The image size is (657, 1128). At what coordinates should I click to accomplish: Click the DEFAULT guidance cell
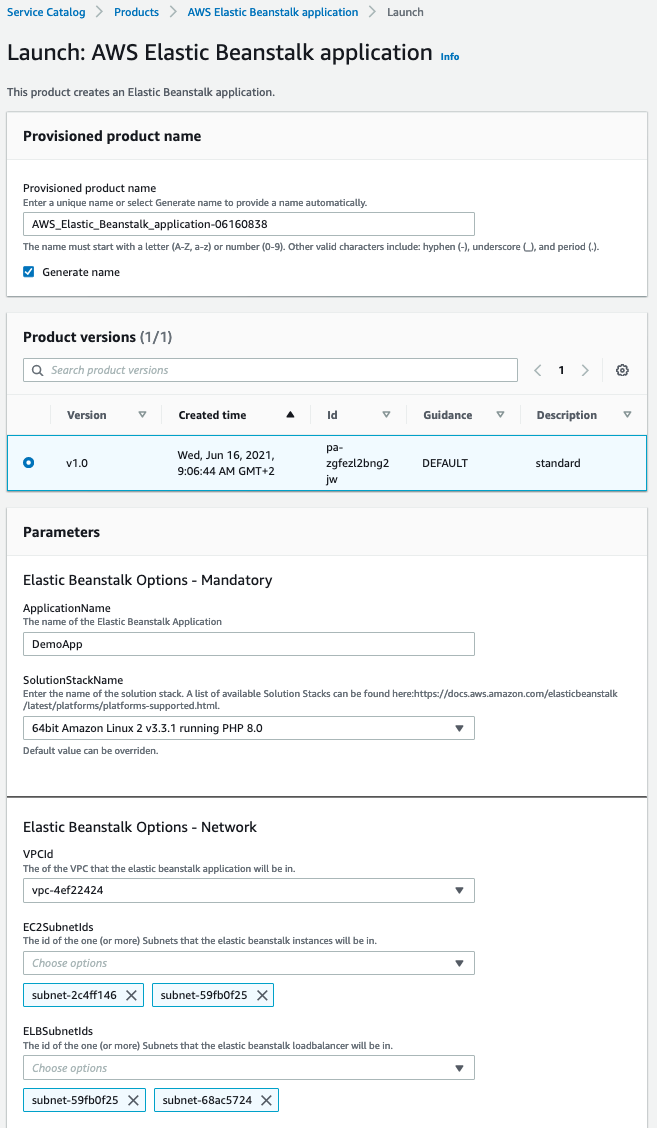tap(445, 463)
